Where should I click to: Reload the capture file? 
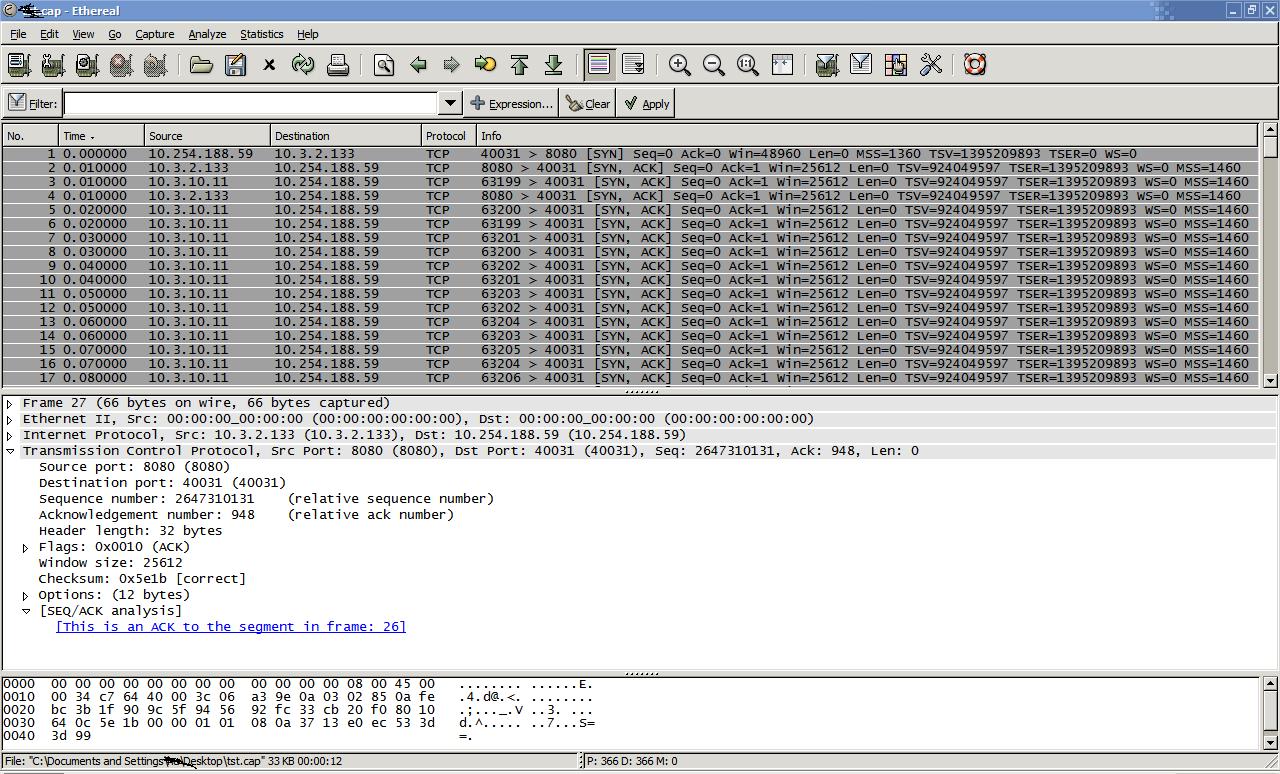click(303, 65)
